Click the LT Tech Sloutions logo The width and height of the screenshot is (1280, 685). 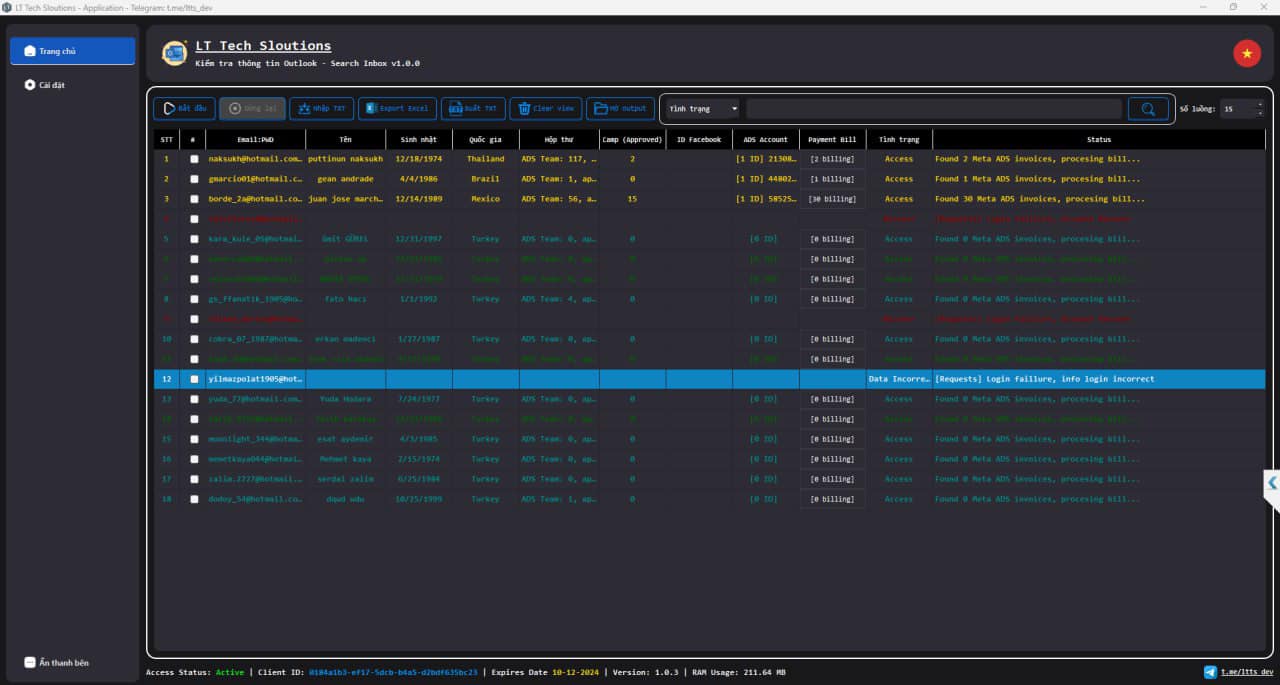[x=175, y=53]
